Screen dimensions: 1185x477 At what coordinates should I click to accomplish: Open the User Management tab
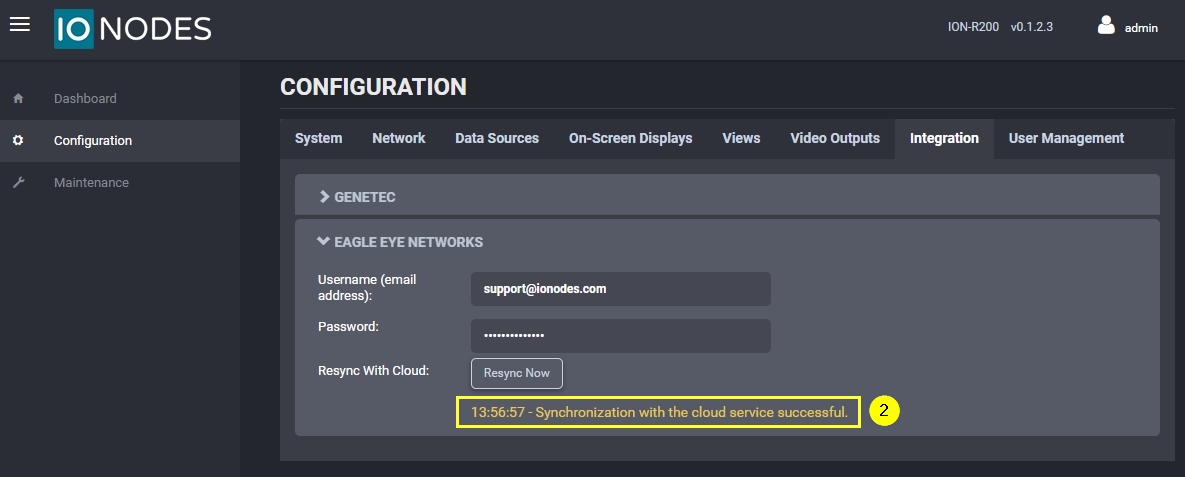click(x=1066, y=139)
